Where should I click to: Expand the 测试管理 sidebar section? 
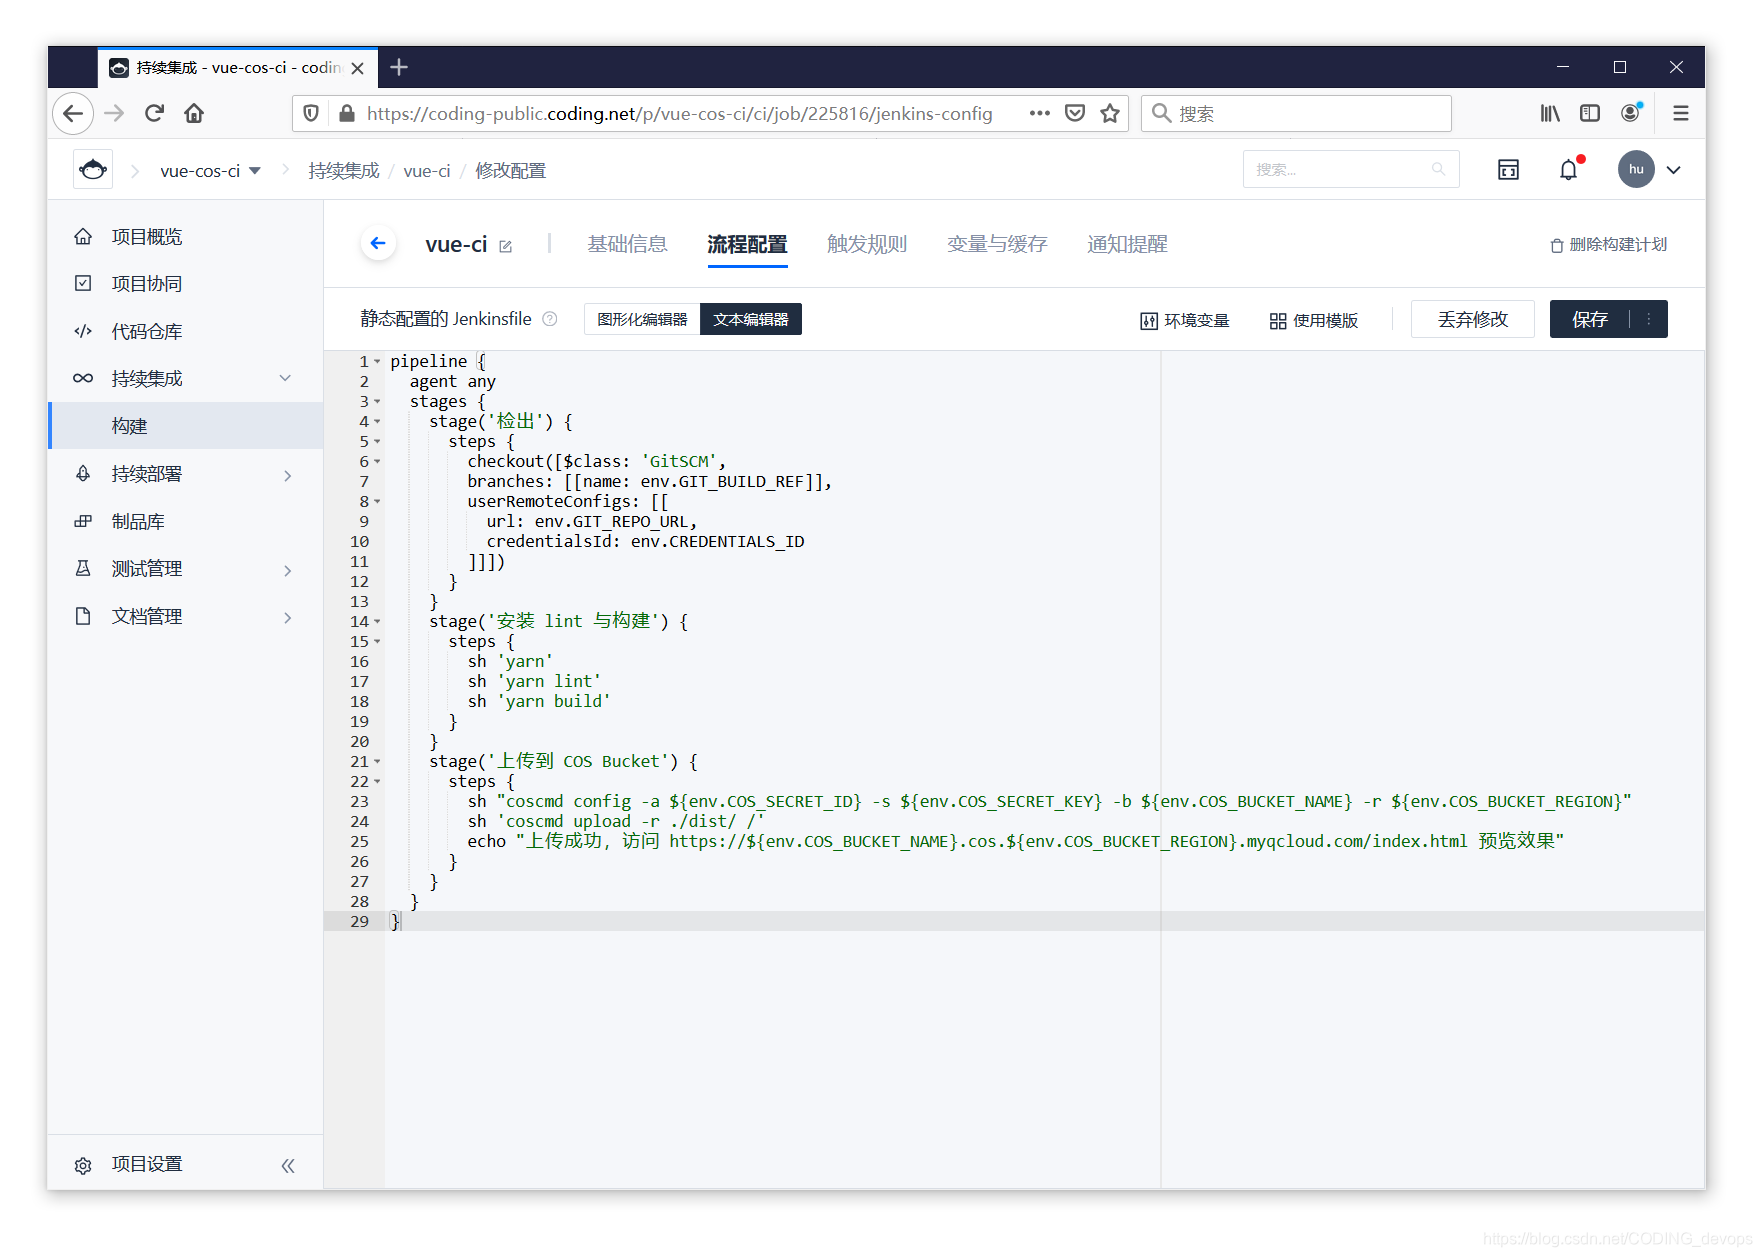point(287,569)
